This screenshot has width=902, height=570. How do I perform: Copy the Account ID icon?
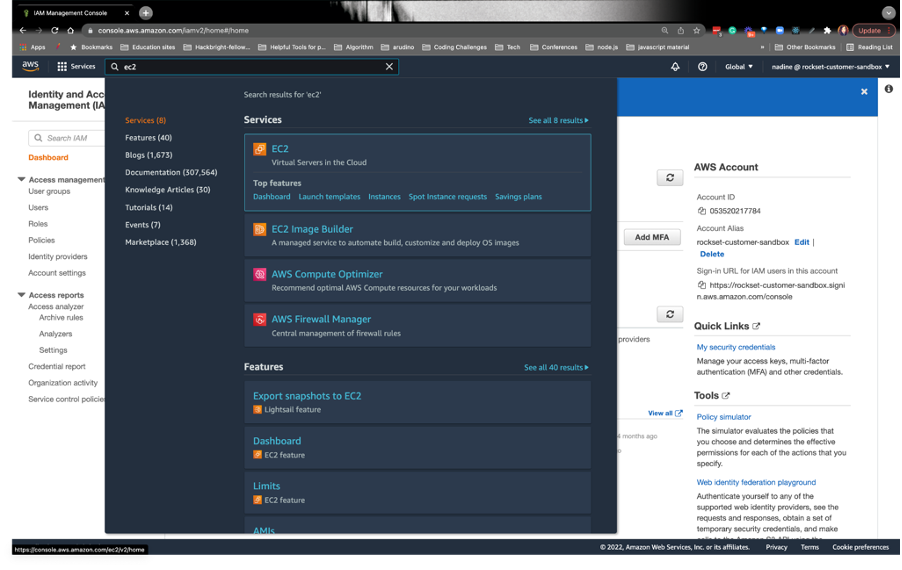tap(701, 211)
